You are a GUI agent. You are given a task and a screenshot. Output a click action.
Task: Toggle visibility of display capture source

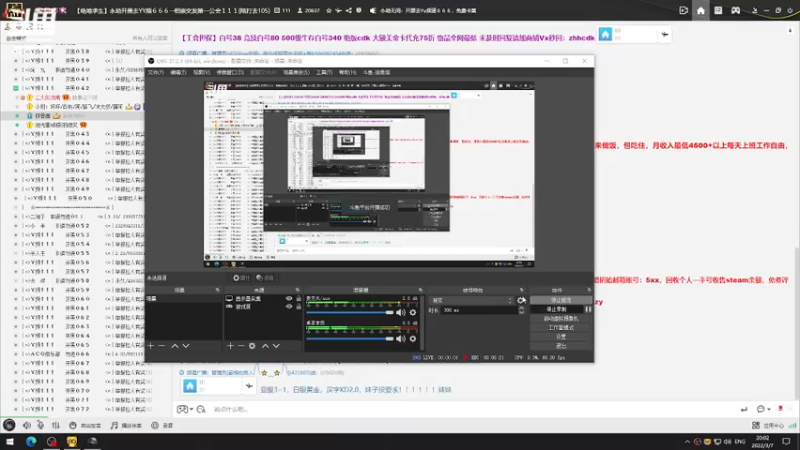coord(289,298)
